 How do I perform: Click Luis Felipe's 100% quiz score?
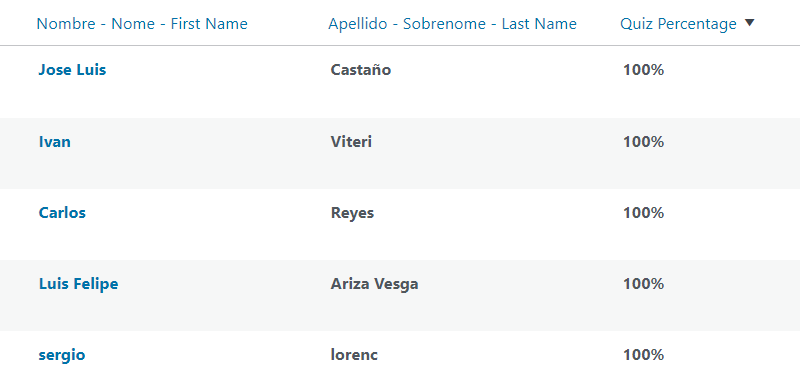[643, 284]
